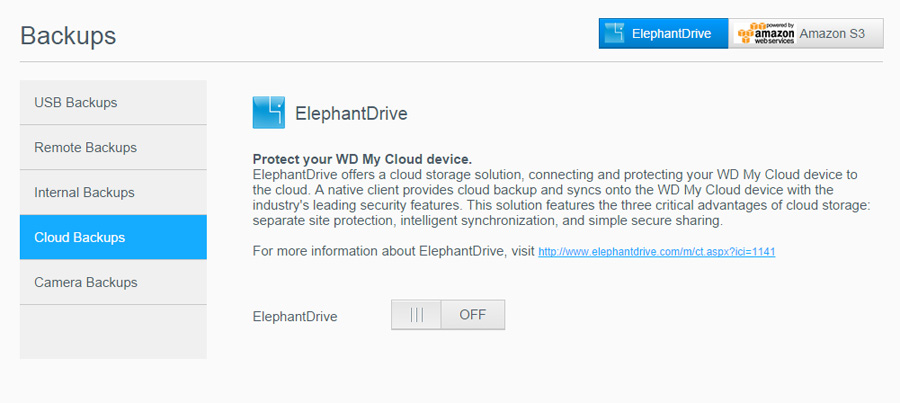The image size is (900, 403).
Task: Click the toggle's grip handle with vertical bars
Action: click(417, 315)
